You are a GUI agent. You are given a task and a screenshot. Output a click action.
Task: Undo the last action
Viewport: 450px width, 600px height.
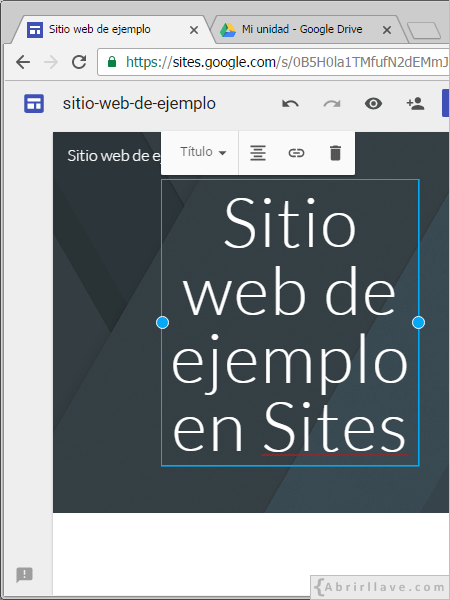point(290,104)
